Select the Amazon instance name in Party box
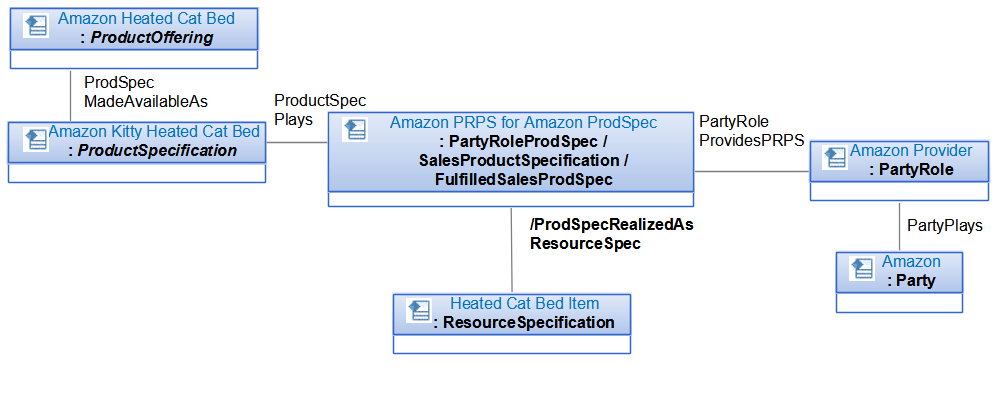This screenshot has height=411, width=1001. (911, 262)
